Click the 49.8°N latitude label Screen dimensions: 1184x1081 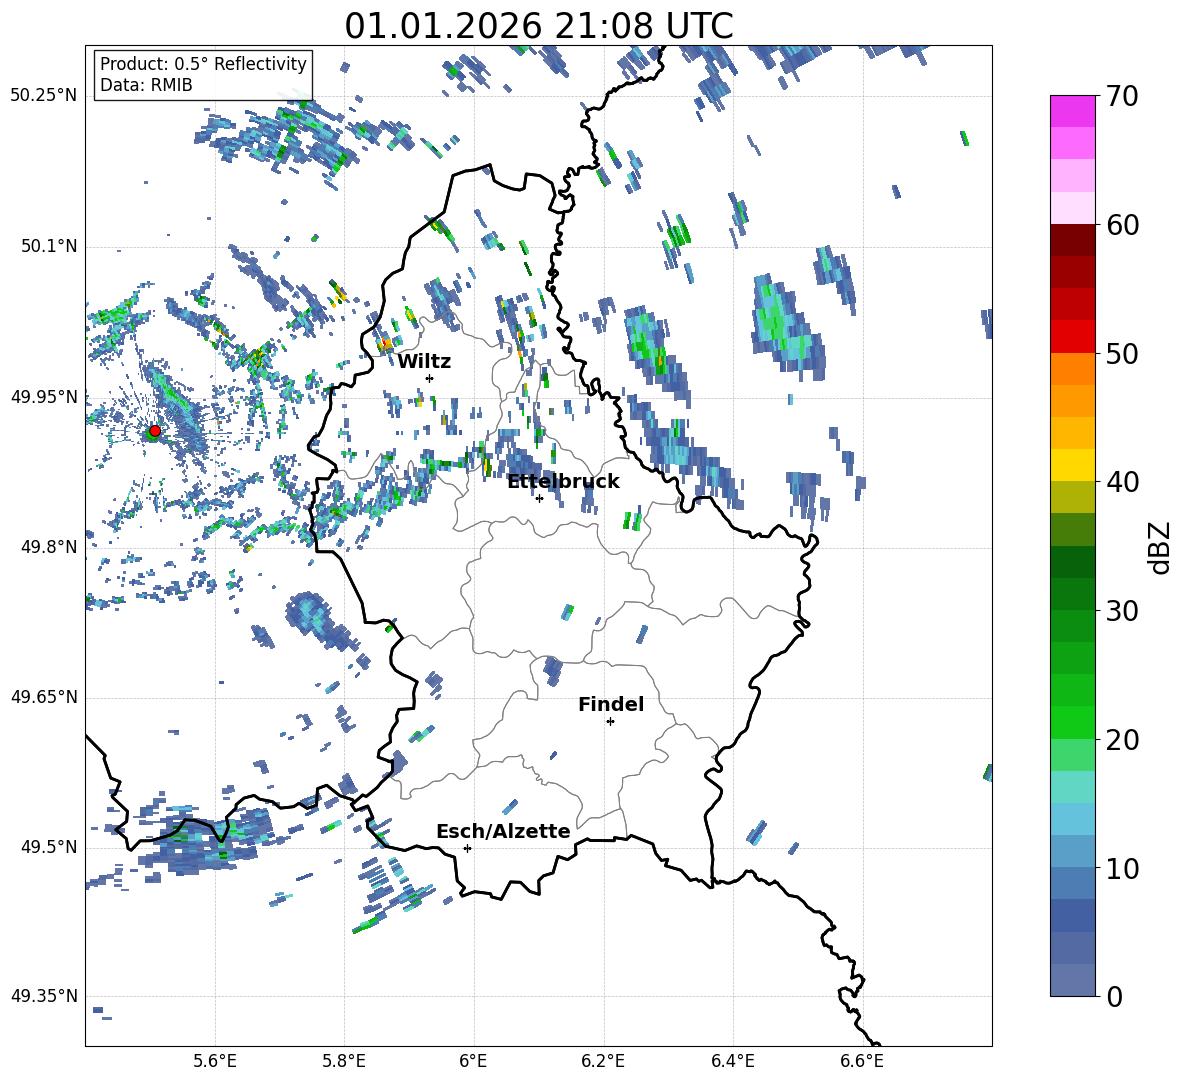48,547
